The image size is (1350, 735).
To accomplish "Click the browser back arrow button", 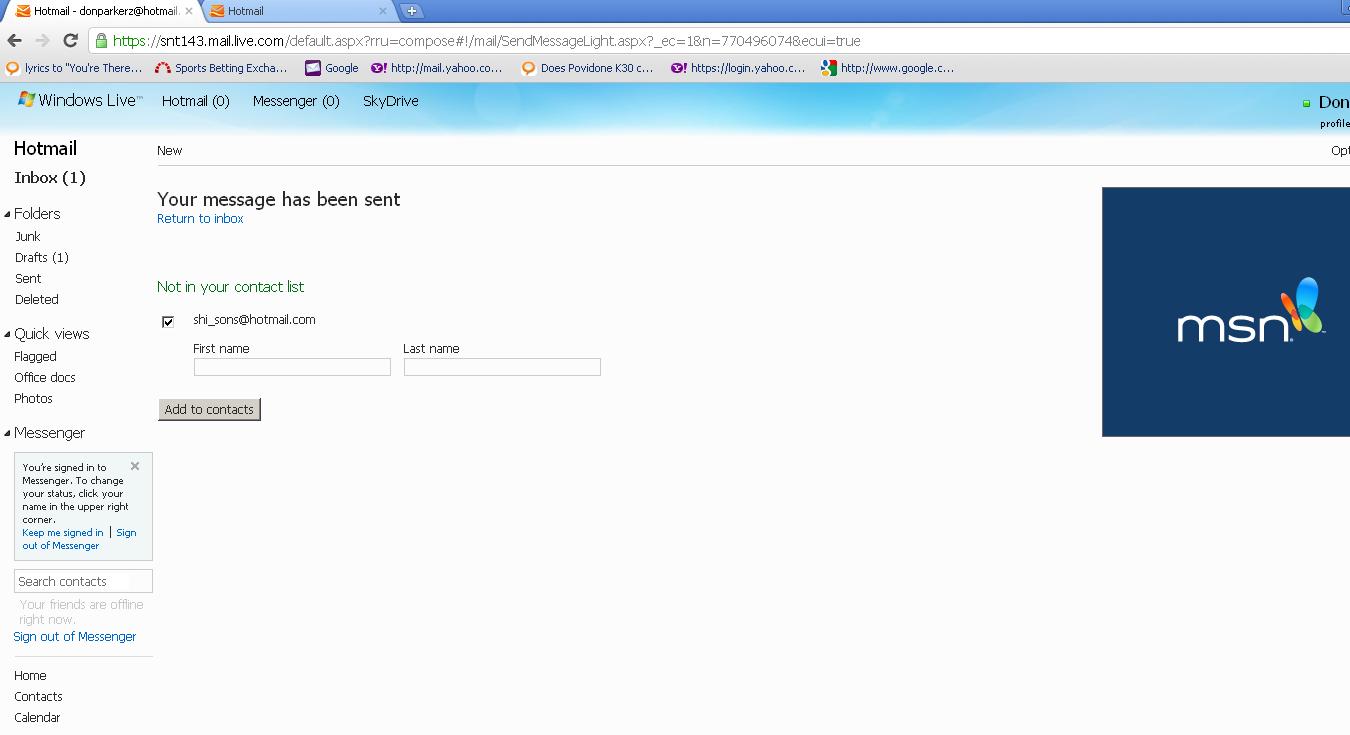I will point(14,41).
